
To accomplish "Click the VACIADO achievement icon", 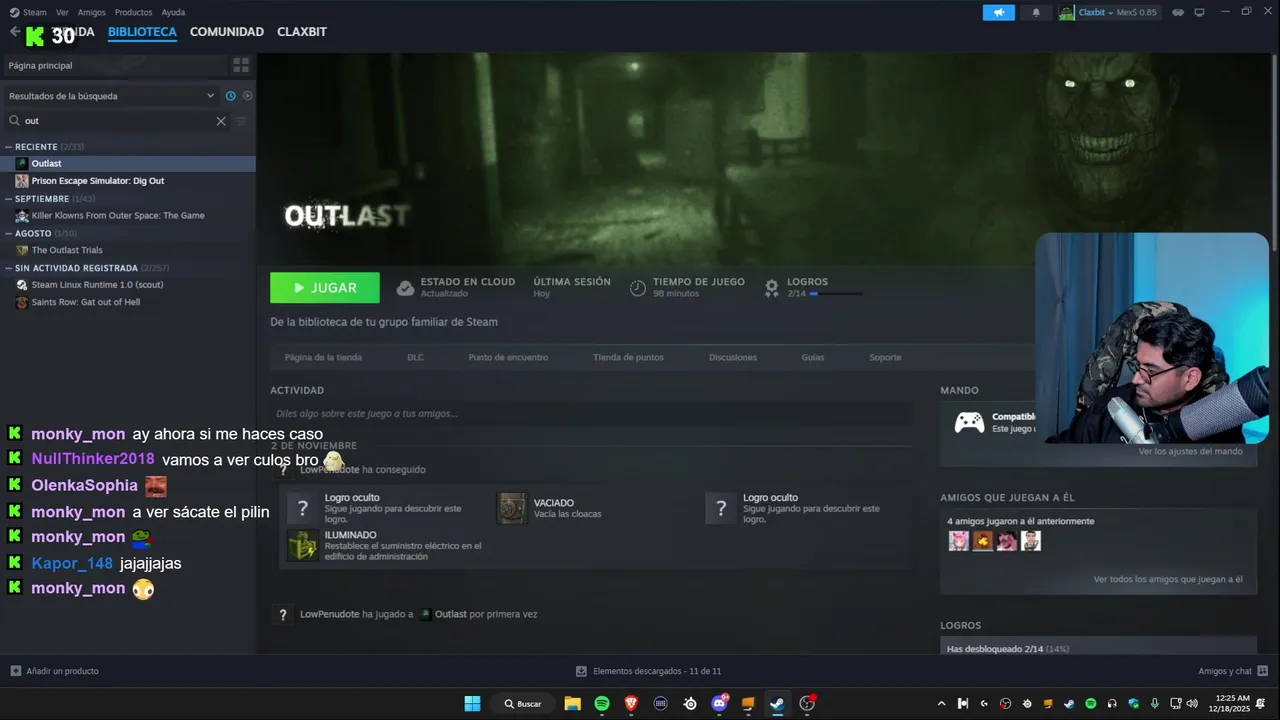I will point(512,508).
